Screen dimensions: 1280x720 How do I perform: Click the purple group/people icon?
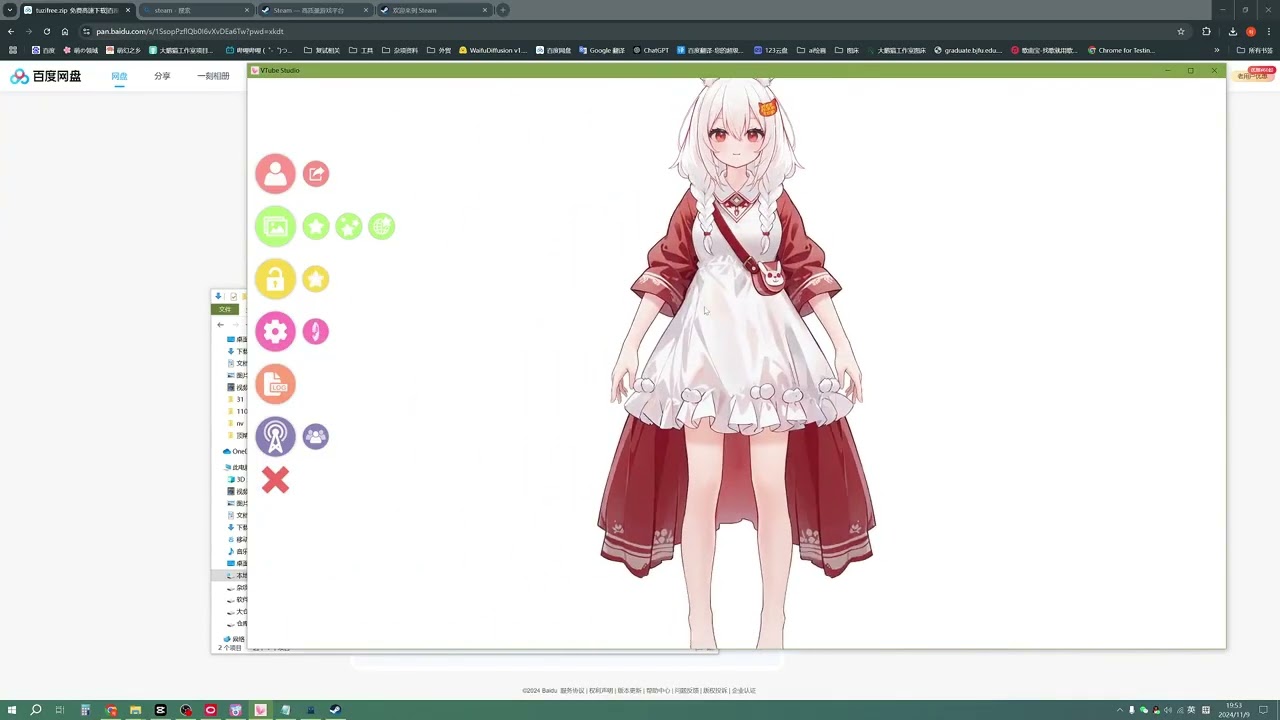[x=316, y=436]
